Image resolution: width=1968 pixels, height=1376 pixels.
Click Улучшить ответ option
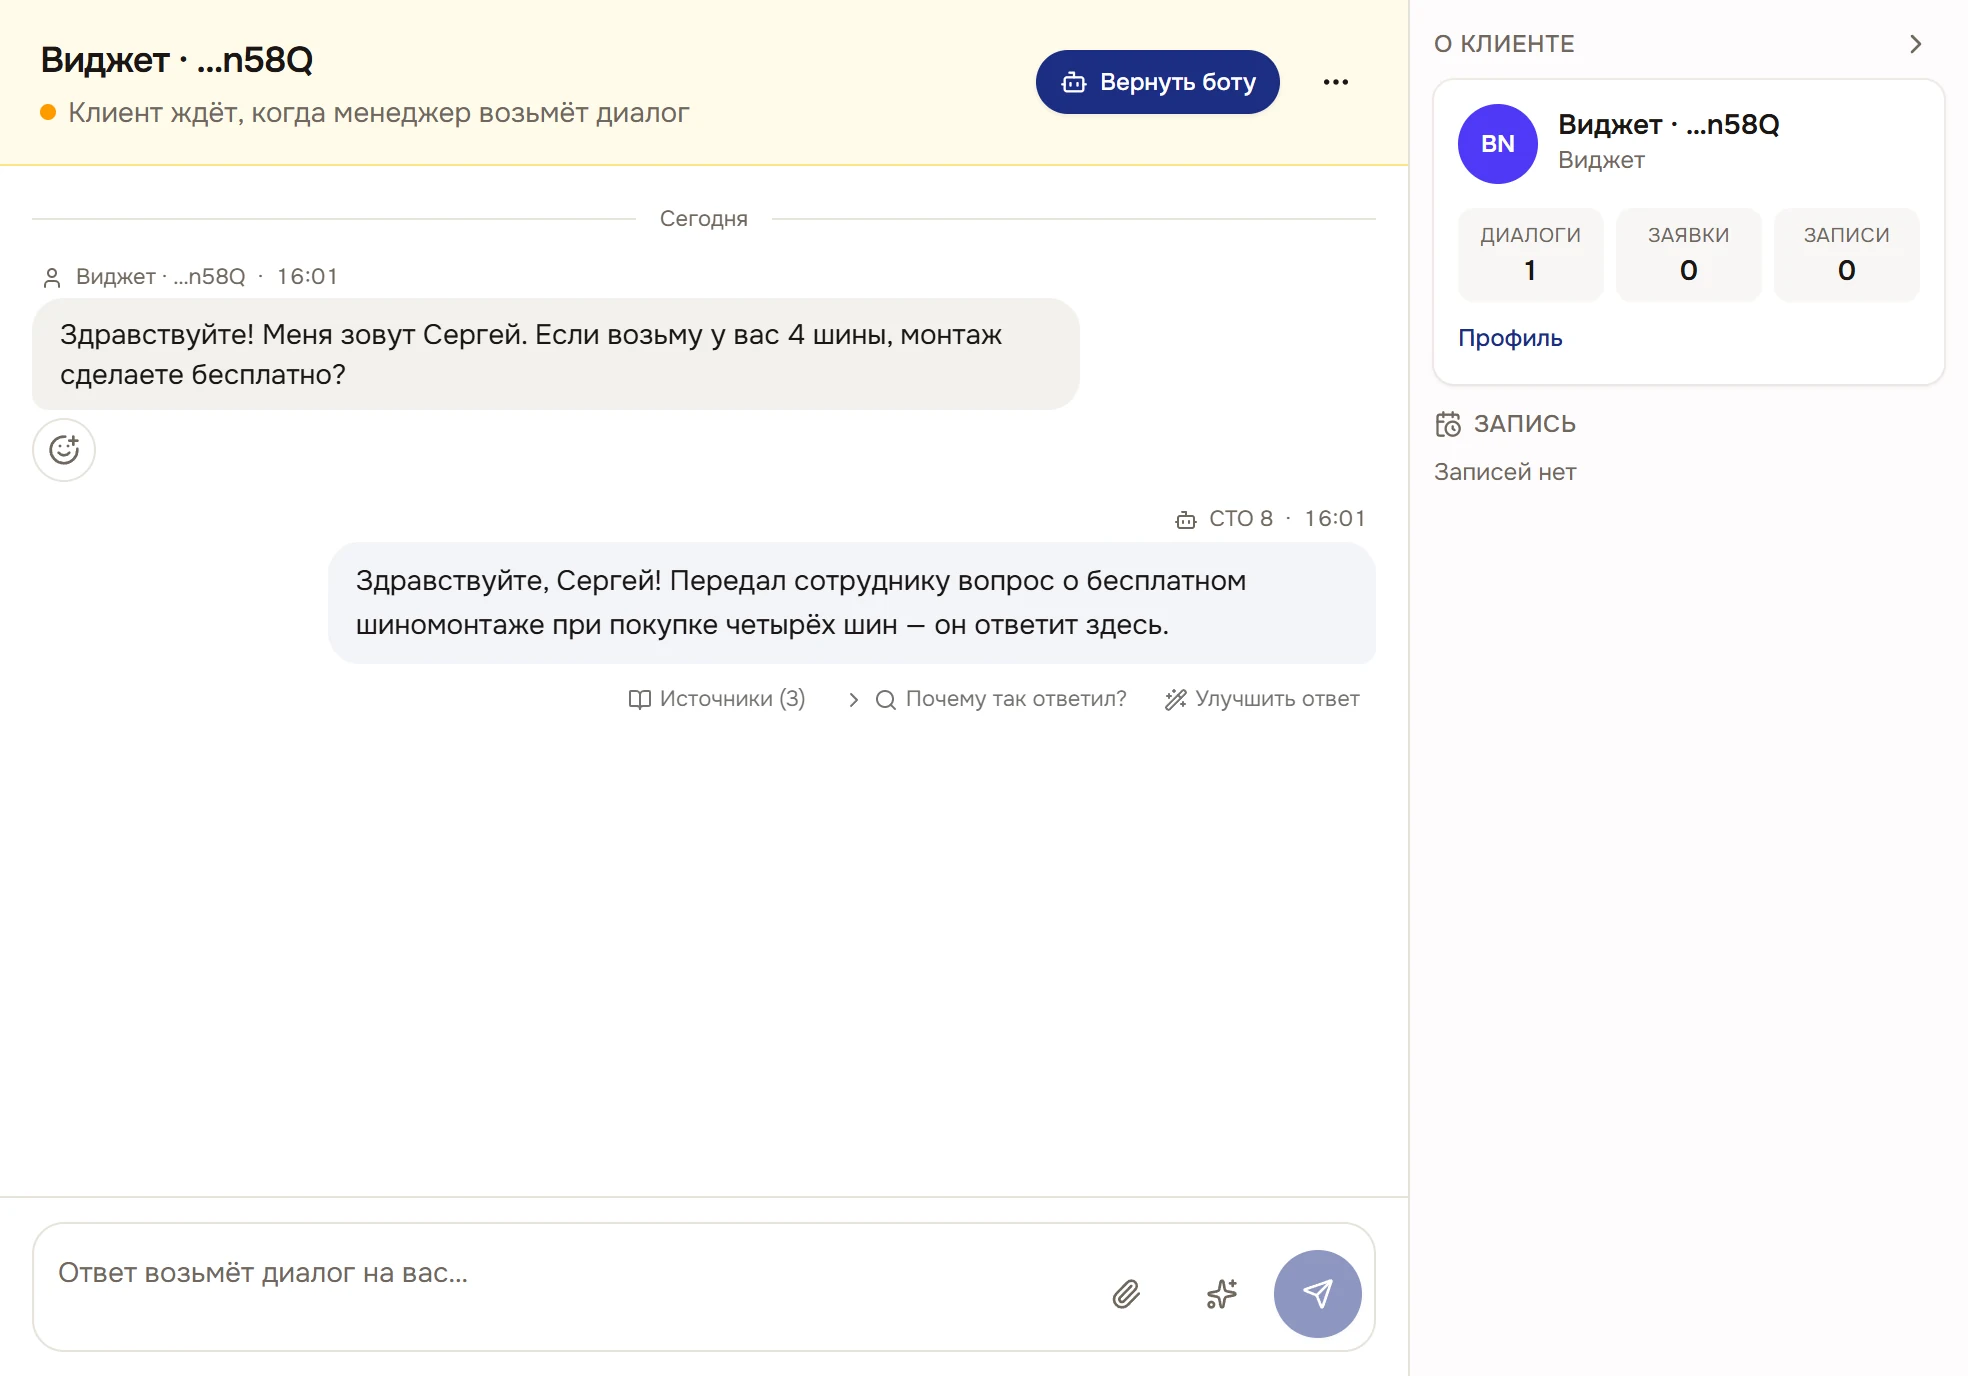click(x=1262, y=699)
